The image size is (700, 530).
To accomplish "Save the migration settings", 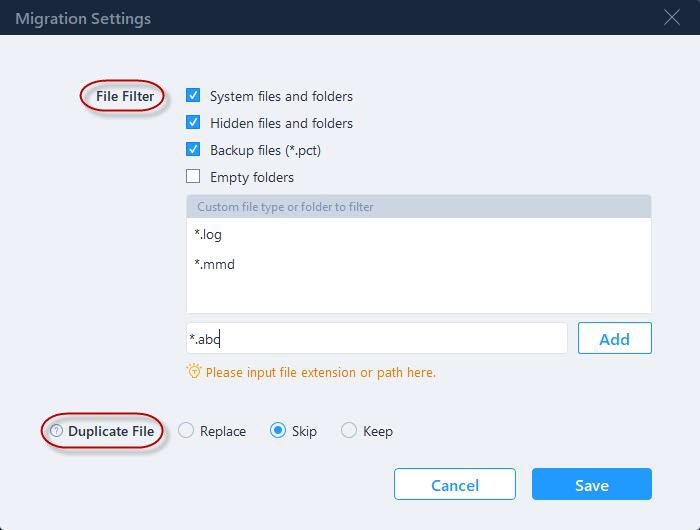I will [x=591, y=485].
